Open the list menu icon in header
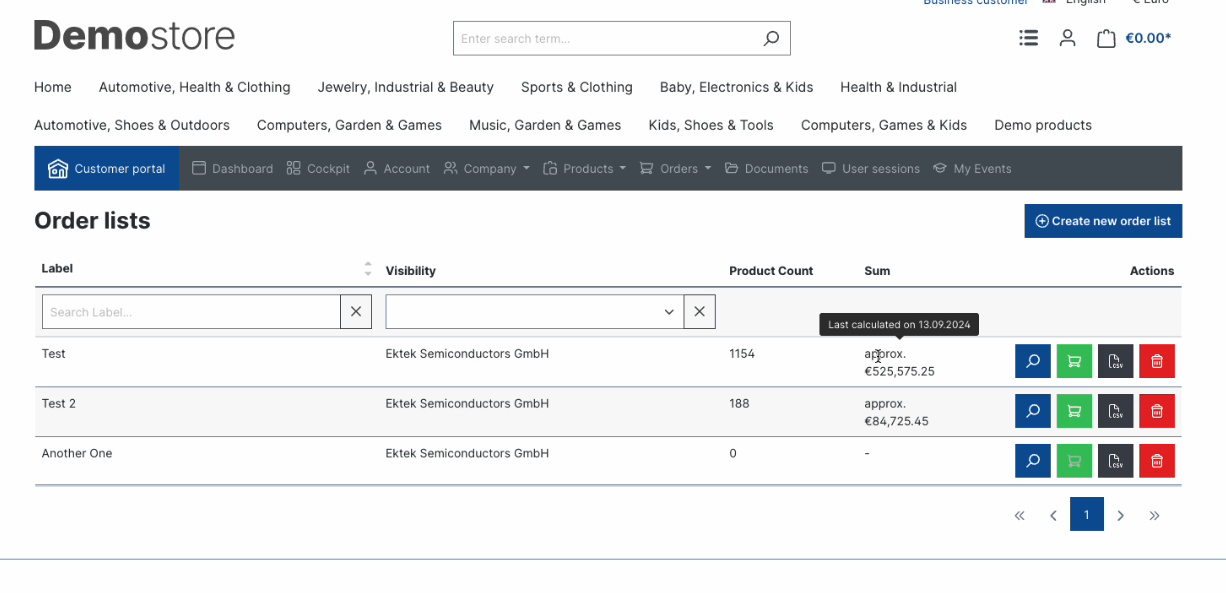This screenshot has width=1226, height=593. pos(1028,38)
